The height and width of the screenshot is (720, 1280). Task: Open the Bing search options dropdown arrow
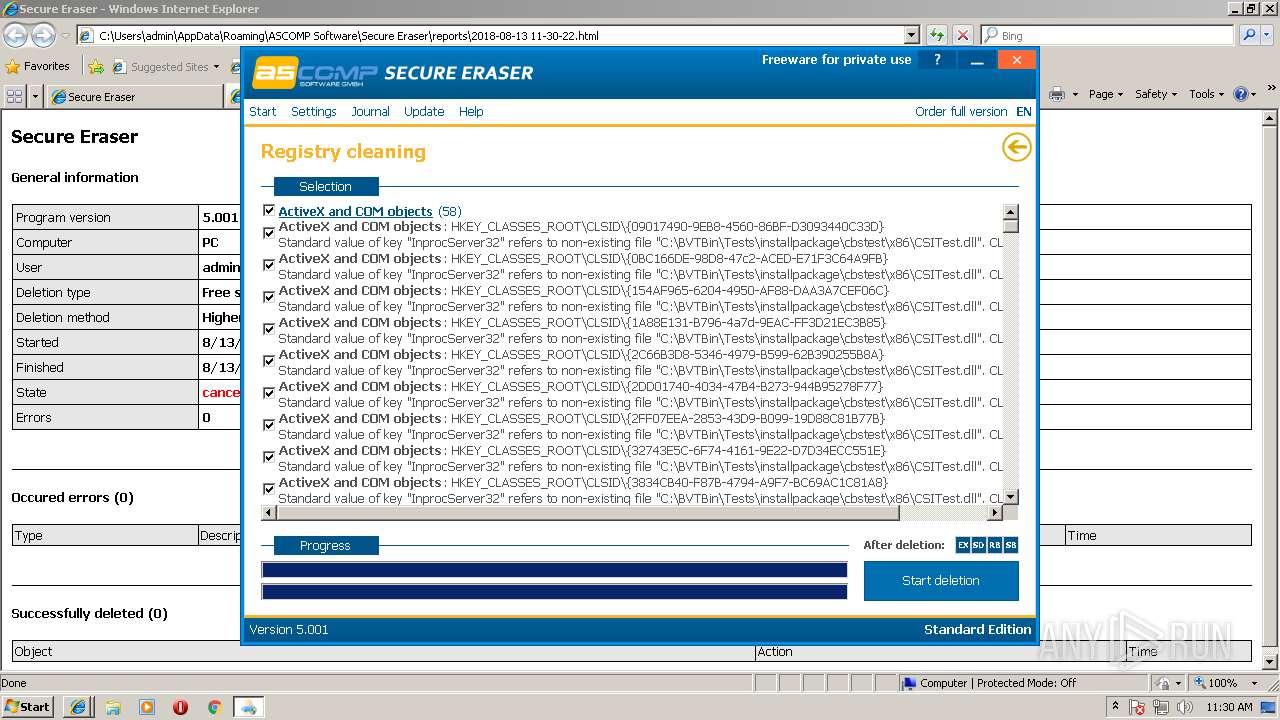pyautogui.click(x=1268, y=35)
